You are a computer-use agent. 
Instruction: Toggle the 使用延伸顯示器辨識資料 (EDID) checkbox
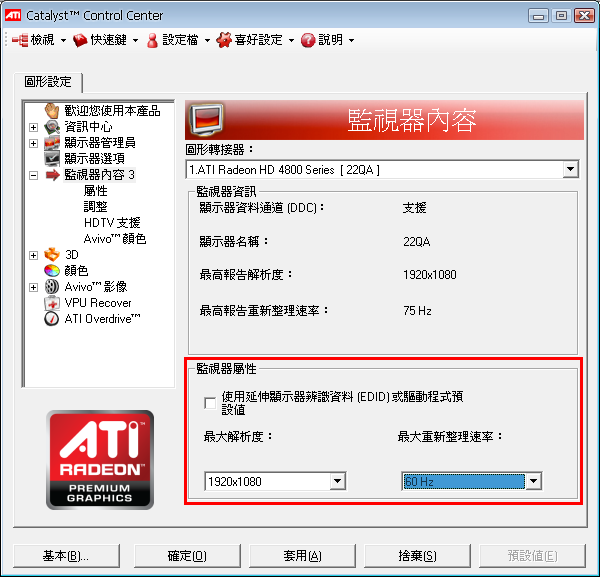pos(210,403)
